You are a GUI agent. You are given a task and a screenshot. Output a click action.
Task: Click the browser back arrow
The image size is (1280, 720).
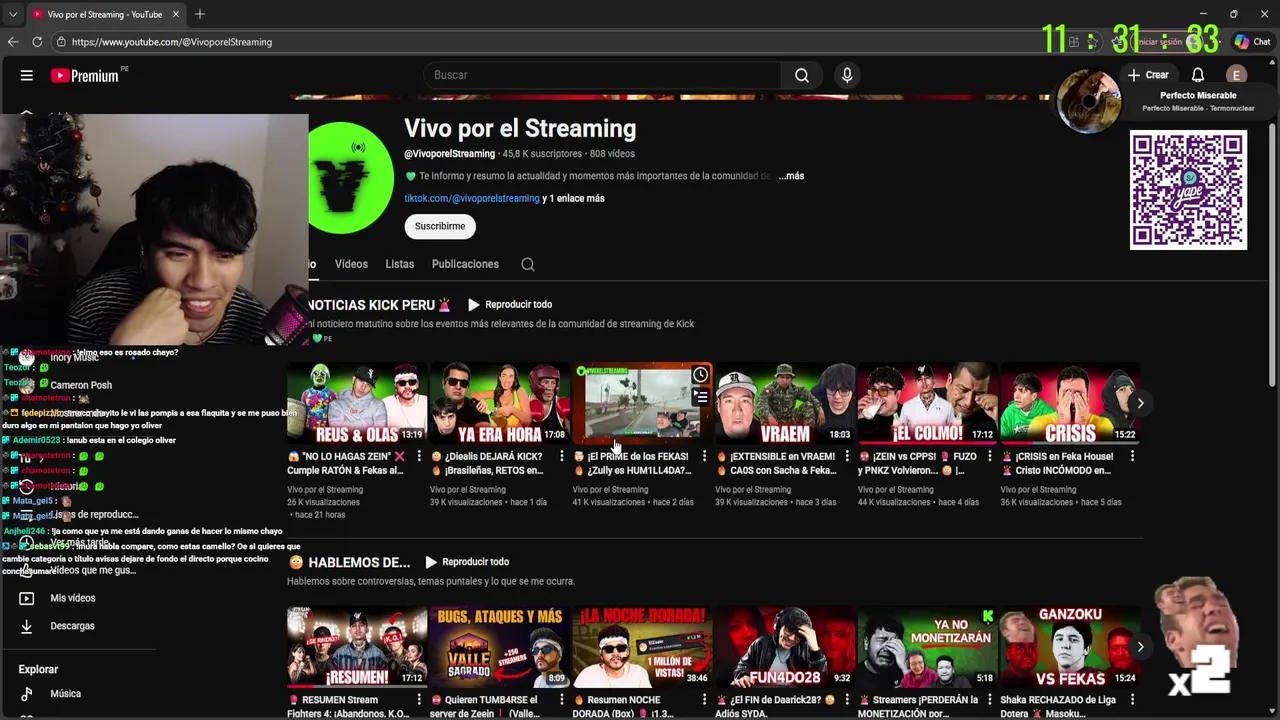point(13,42)
